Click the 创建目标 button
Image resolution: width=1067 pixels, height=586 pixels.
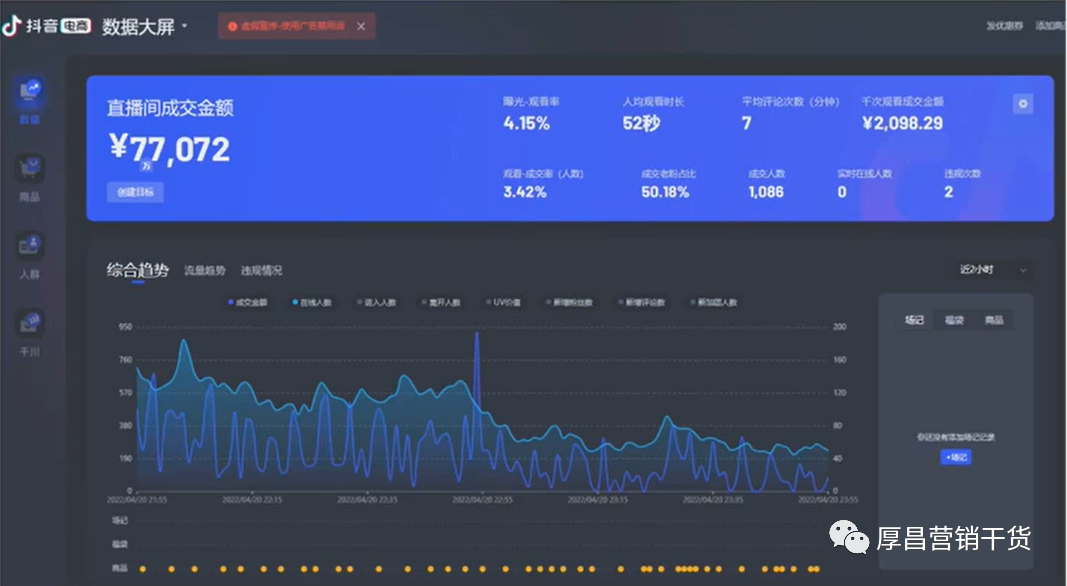(135, 192)
